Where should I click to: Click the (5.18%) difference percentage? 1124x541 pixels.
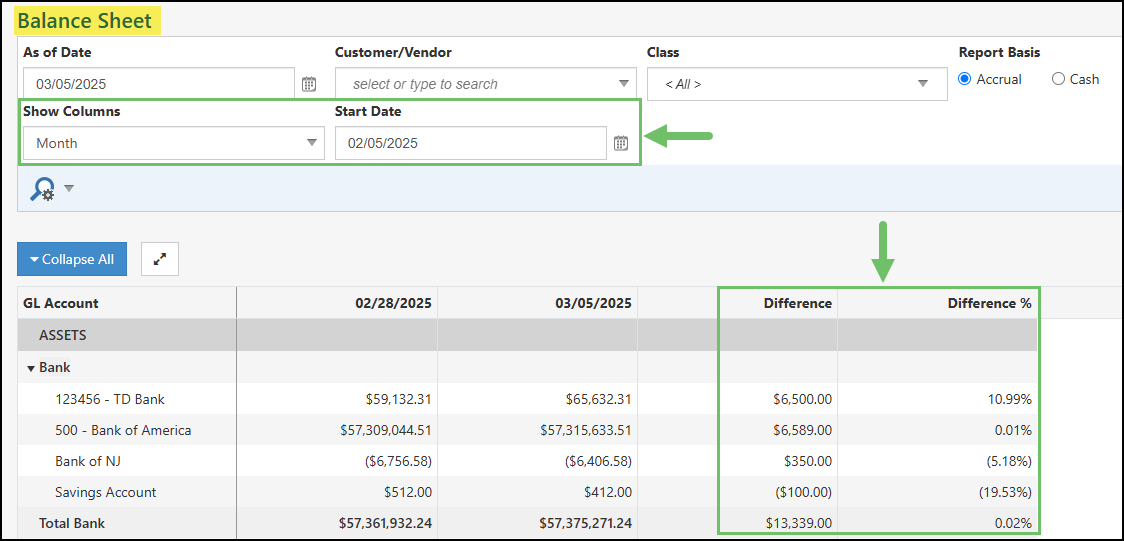tap(1007, 461)
